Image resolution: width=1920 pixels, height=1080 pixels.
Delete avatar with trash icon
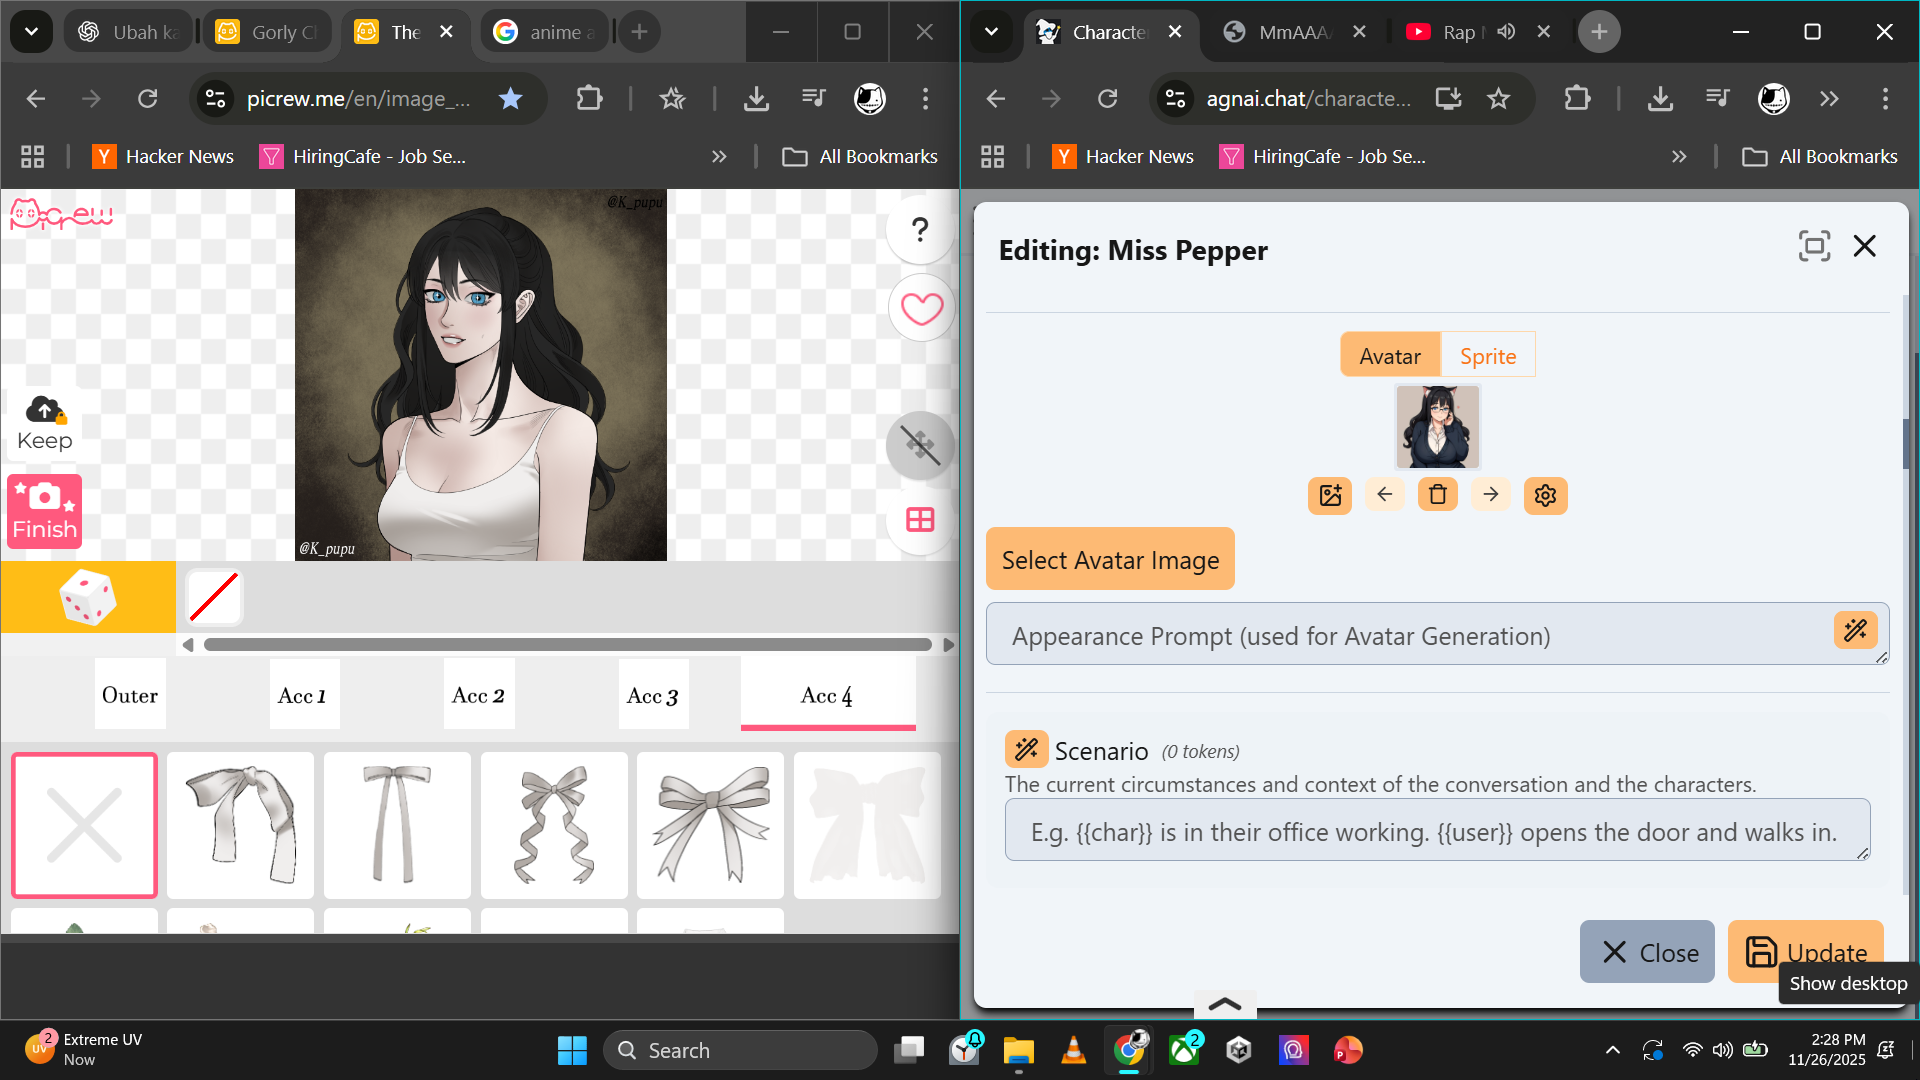1437,495
